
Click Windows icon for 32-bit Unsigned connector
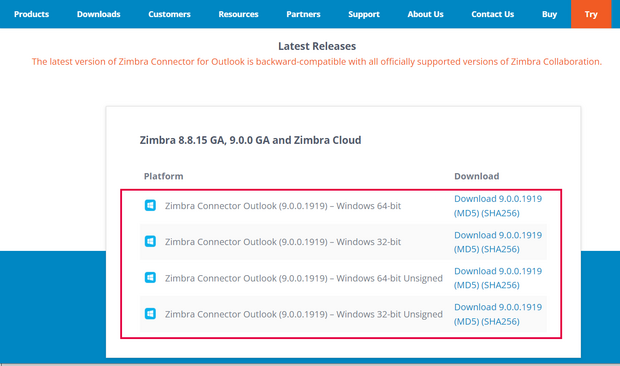point(150,314)
